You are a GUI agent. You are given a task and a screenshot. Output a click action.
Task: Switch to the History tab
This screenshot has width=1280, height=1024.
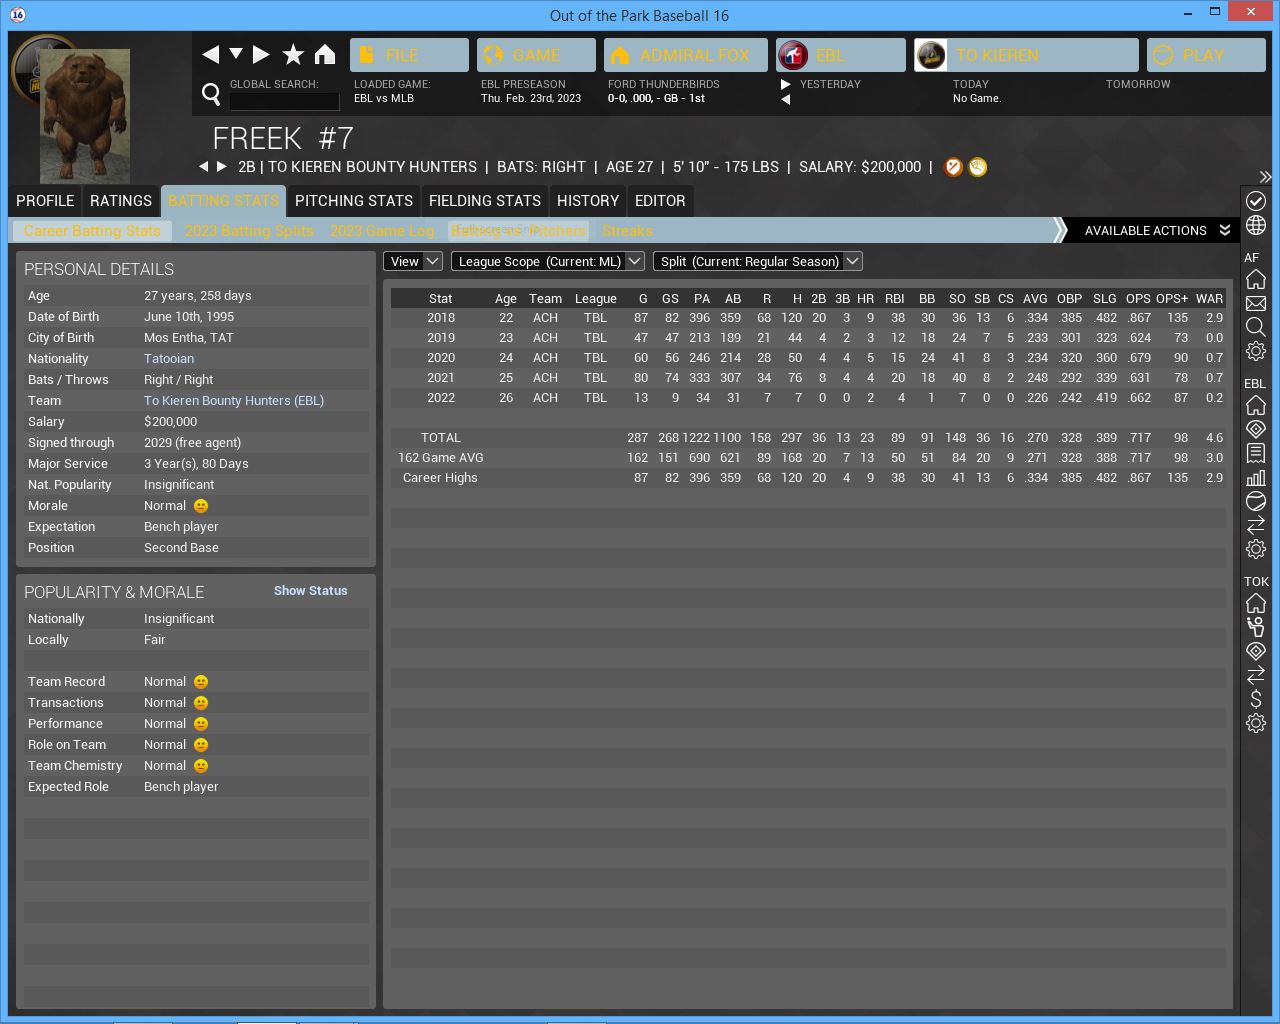(588, 201)
